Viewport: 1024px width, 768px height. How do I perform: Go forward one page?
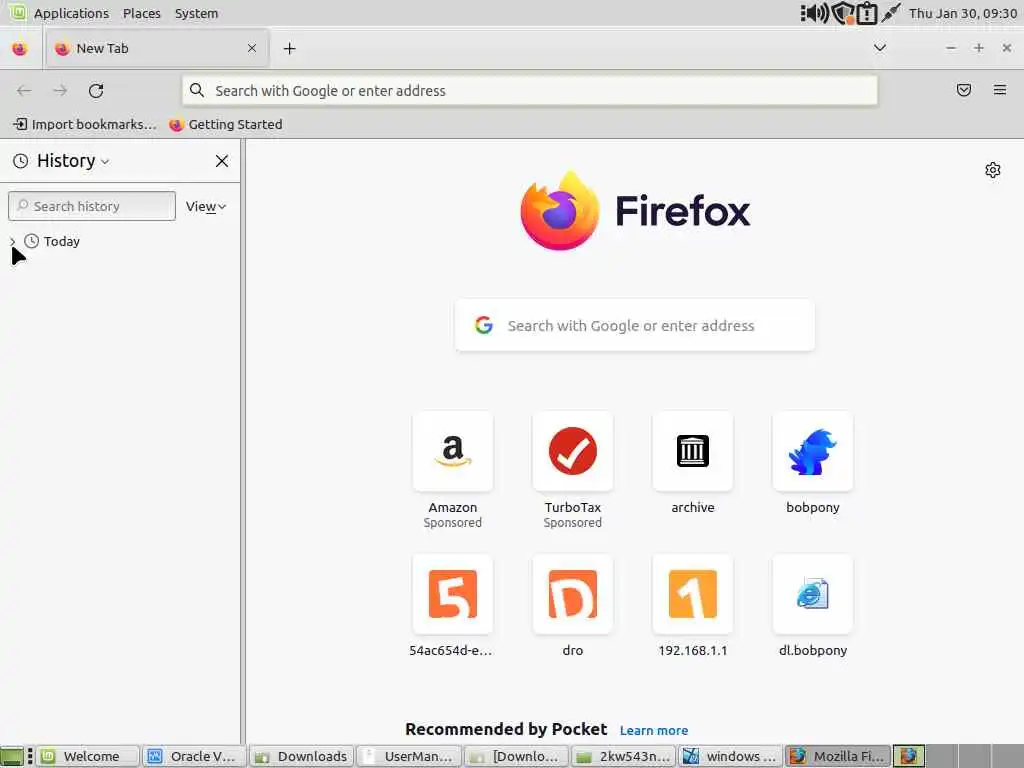(60, 91)
